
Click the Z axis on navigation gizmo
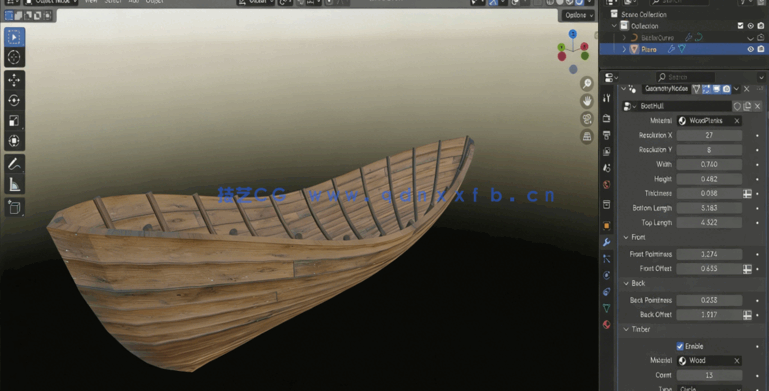click(573, 33)
